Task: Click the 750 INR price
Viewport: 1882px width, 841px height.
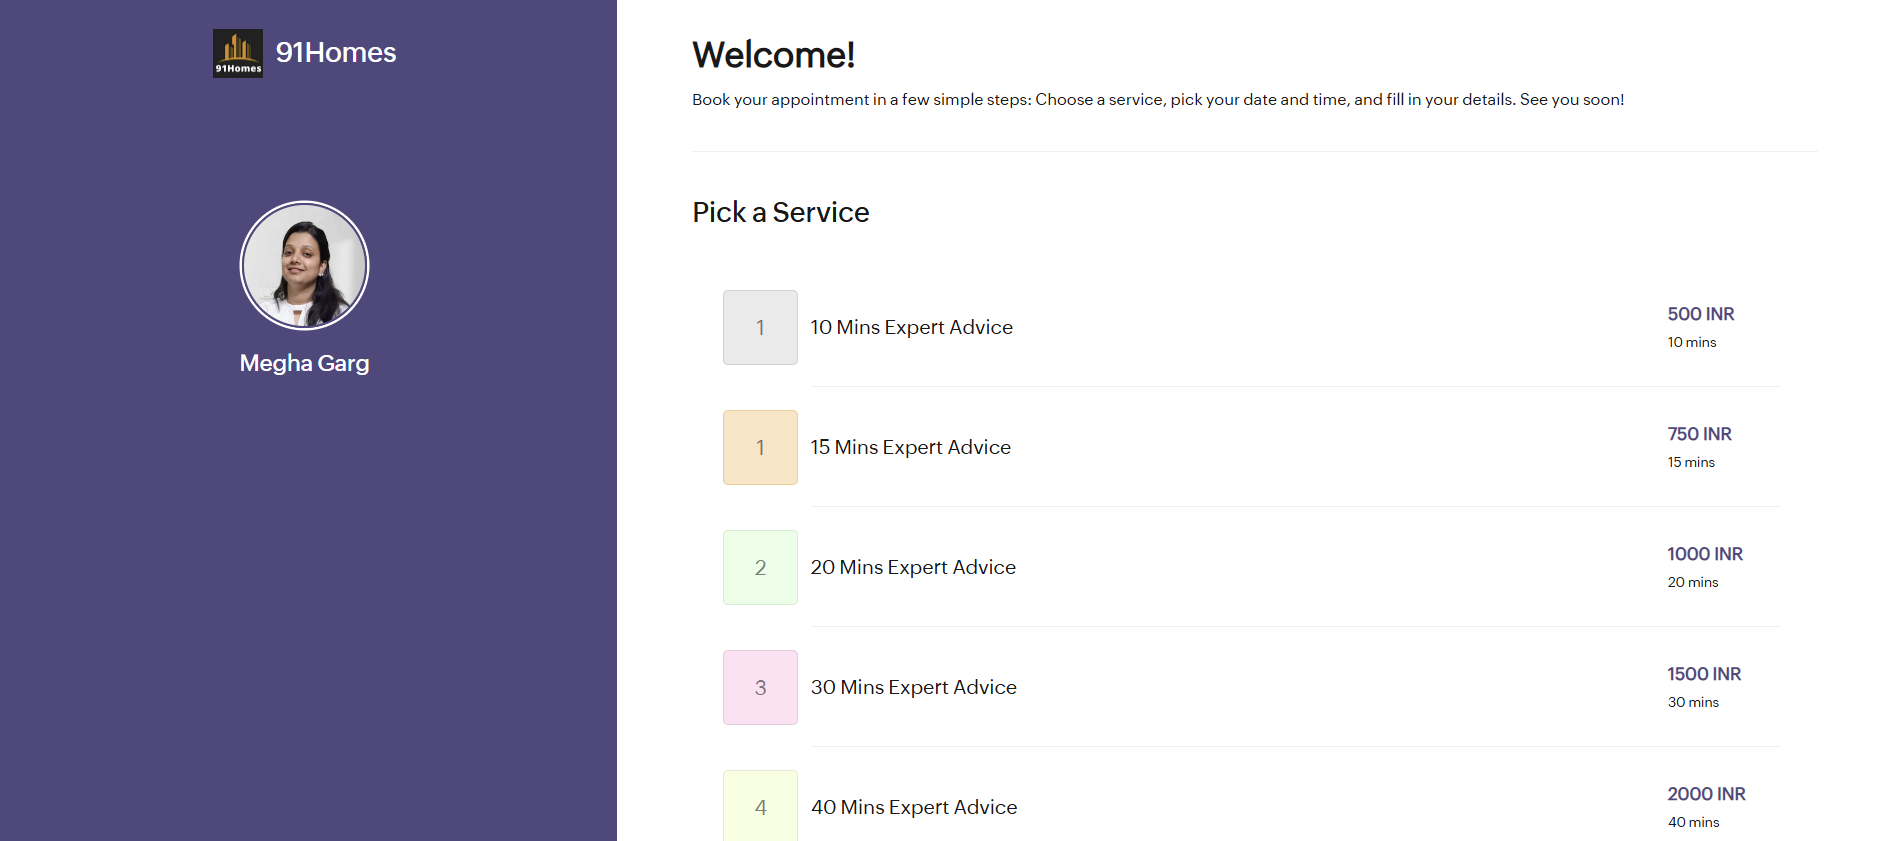Action: (x=1700, y=434)
